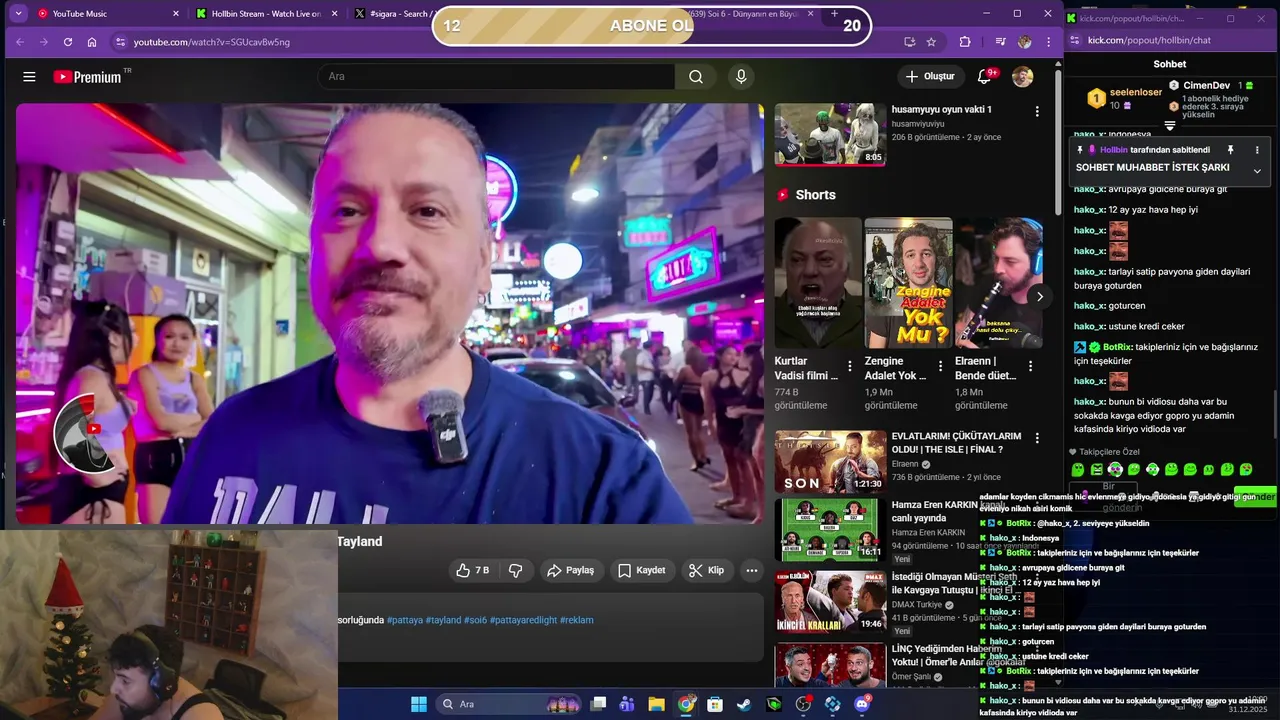Open the EVLATLARIM ÇÜKÜTAYLARIM video thumbnail

[830, 462]
